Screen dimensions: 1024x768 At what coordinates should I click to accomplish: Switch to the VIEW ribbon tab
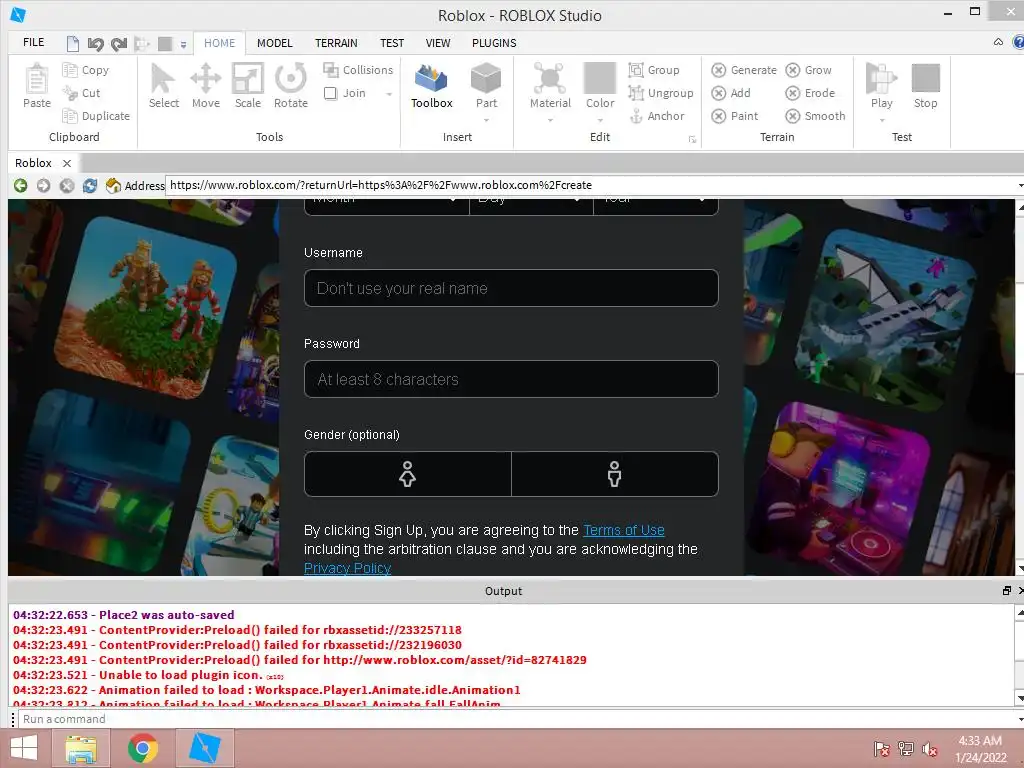coord(438,43)
